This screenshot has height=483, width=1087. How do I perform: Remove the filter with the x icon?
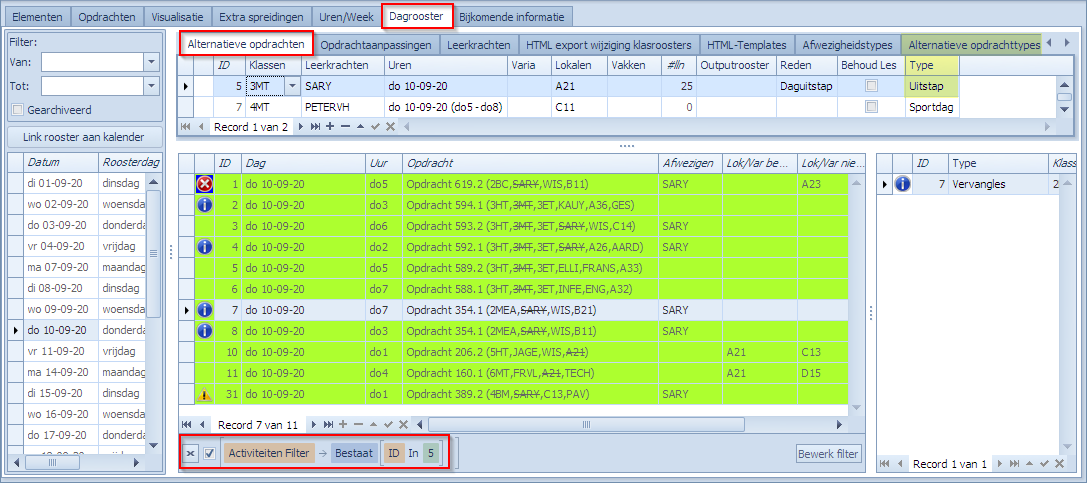coord(191,453)
